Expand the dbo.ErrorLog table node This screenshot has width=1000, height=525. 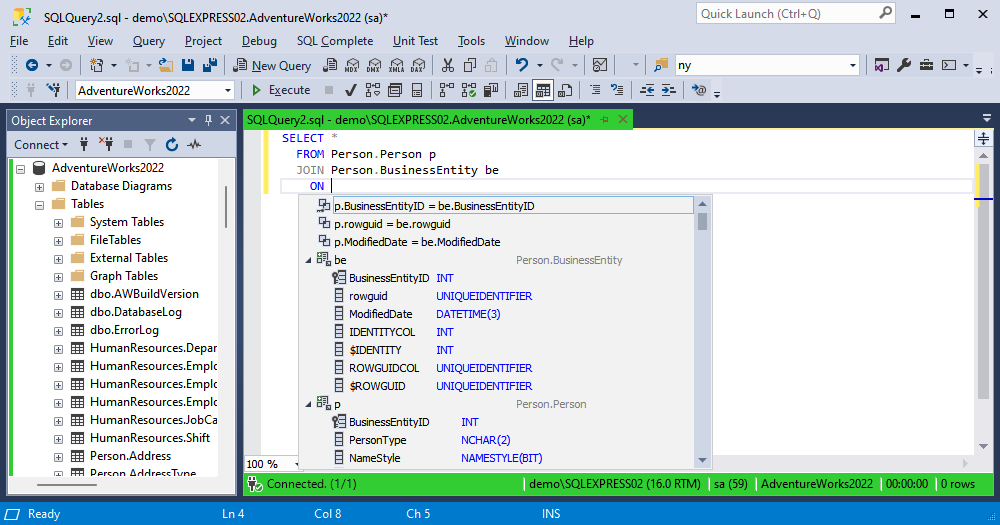[58, 331]
